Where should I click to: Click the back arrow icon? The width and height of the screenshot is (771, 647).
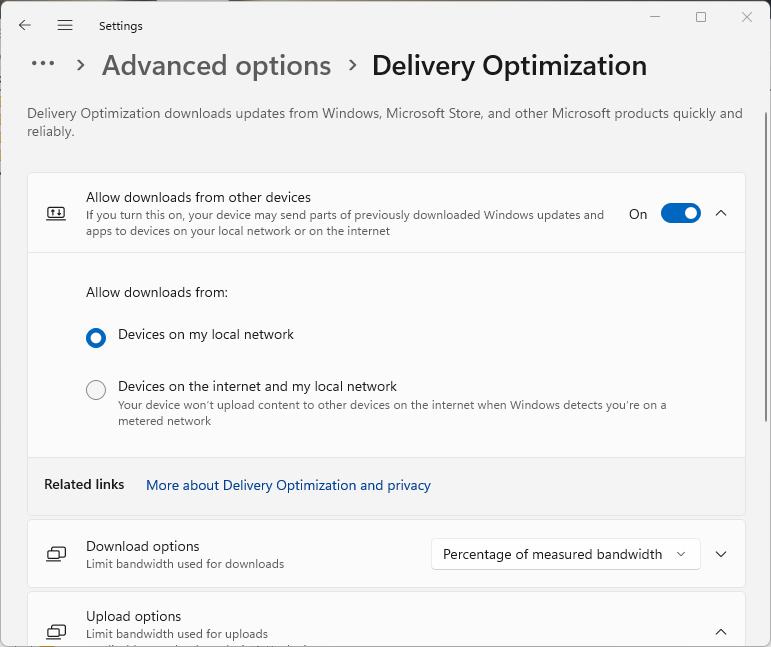tap(25, 25)
